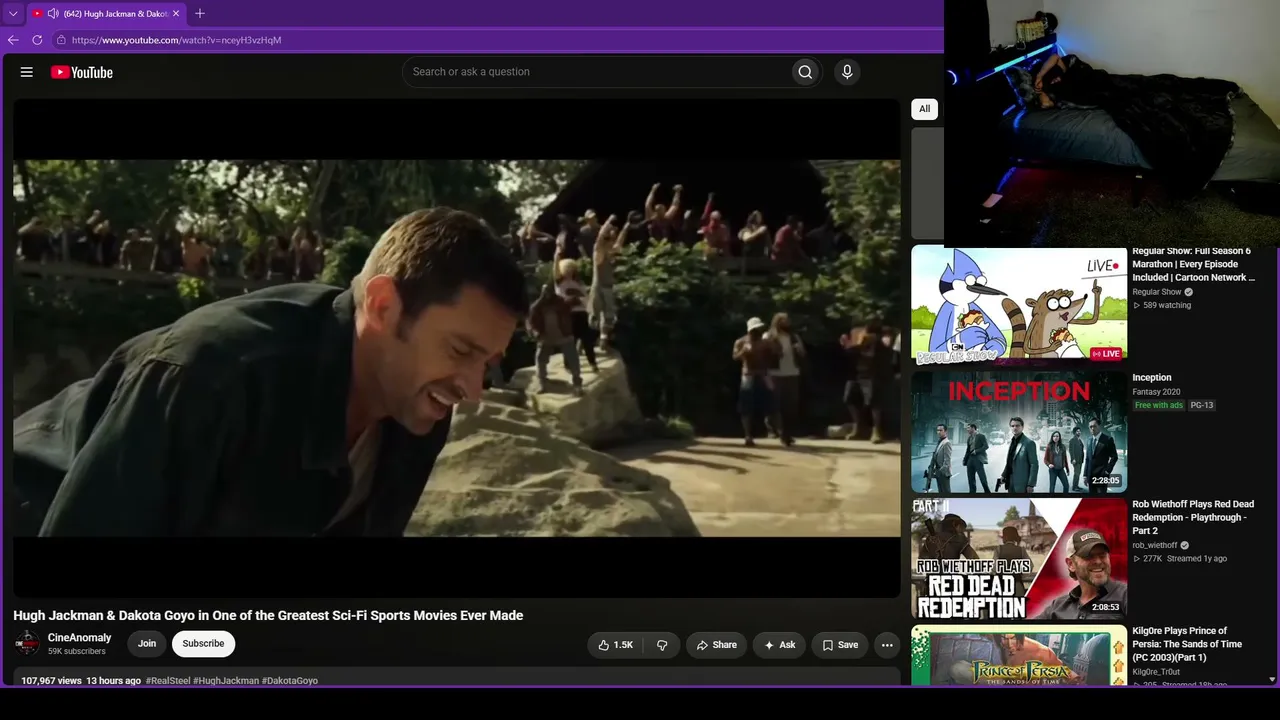
Task: Follow the #DakotaGoyo hashtag
Action: point(290,681)
